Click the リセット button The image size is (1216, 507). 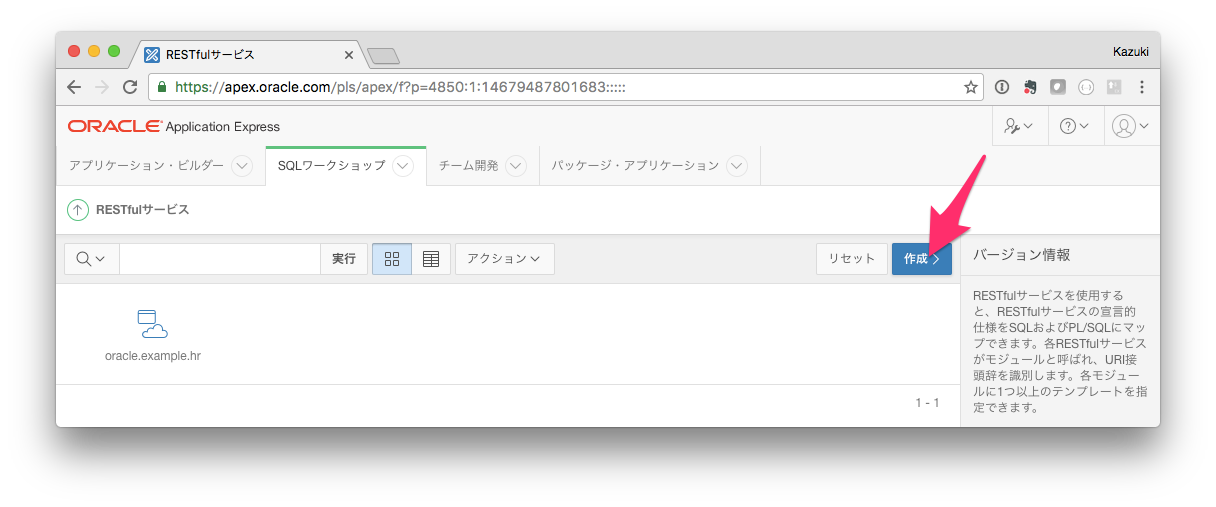[851, 259]
